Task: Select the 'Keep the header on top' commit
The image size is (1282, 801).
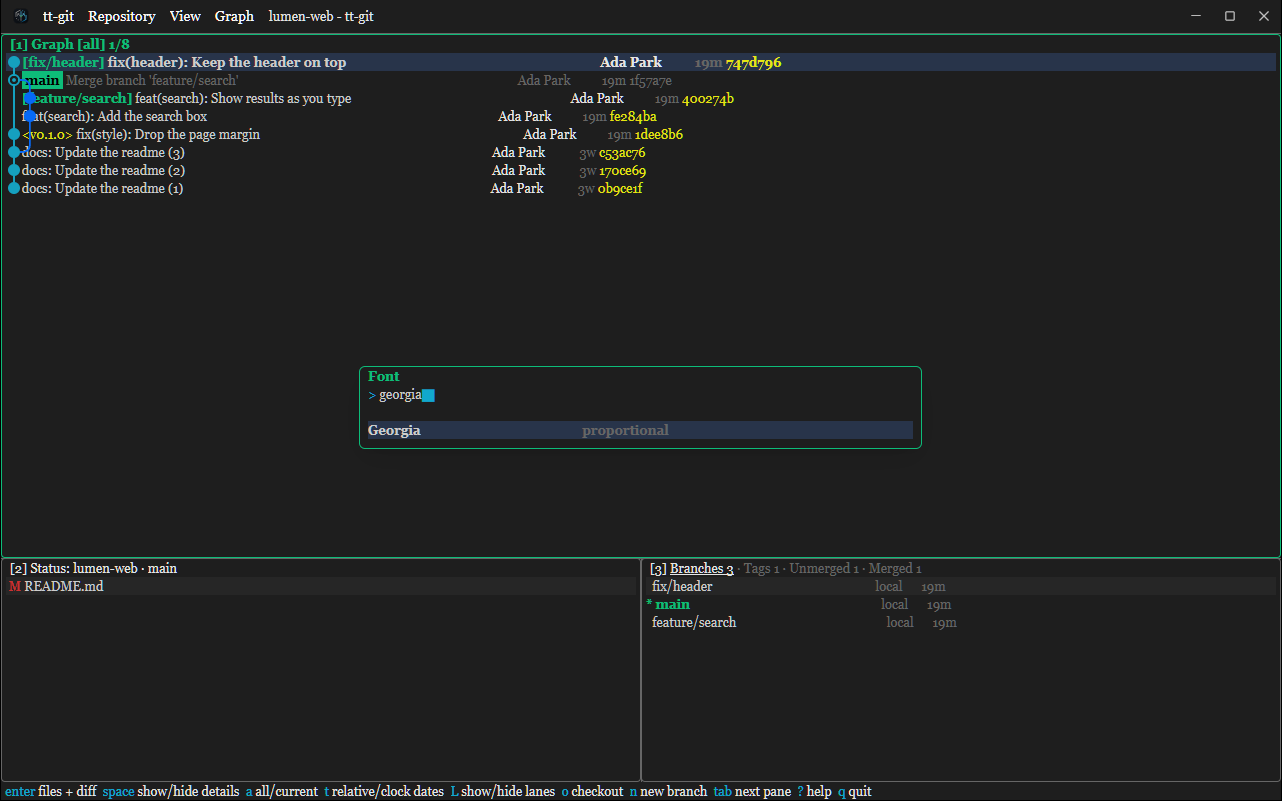Action: 640,62
